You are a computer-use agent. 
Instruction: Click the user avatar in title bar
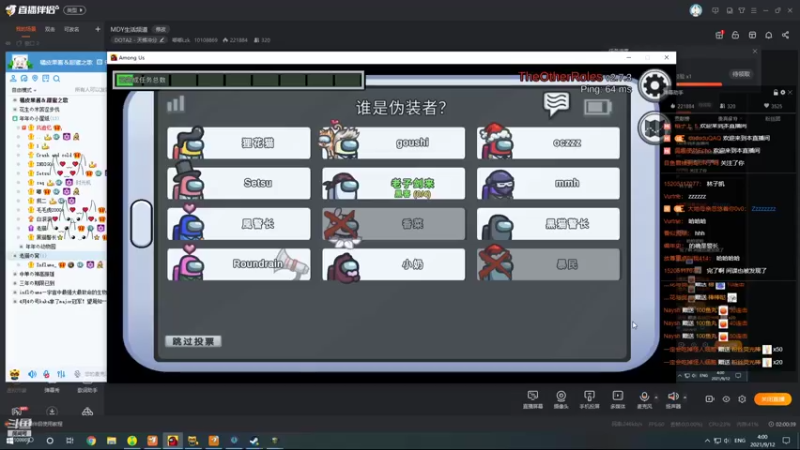695,10
